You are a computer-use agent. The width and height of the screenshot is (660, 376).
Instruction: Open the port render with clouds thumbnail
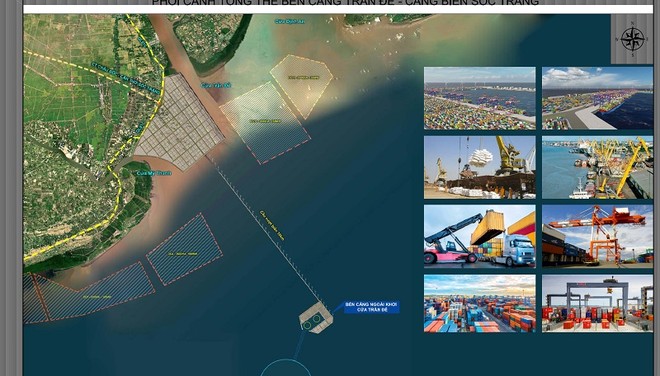coord(597,98)
